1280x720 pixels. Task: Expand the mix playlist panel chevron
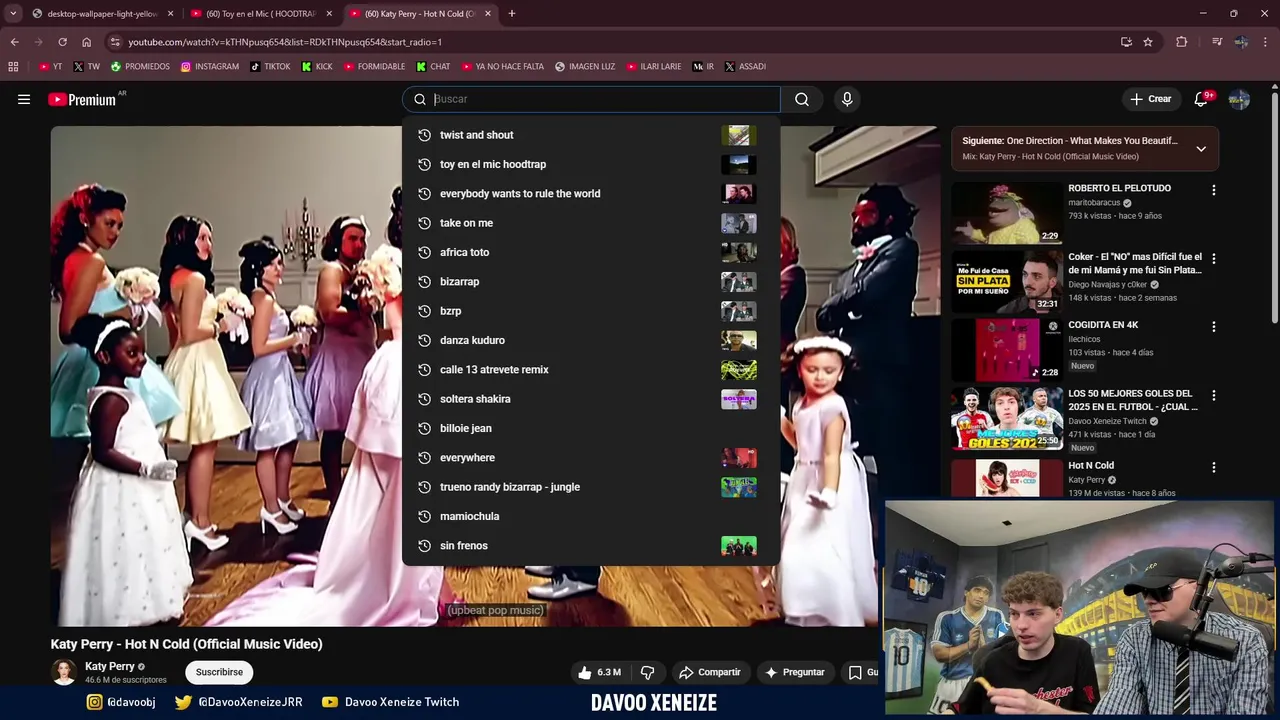(x=1201, y=149)
